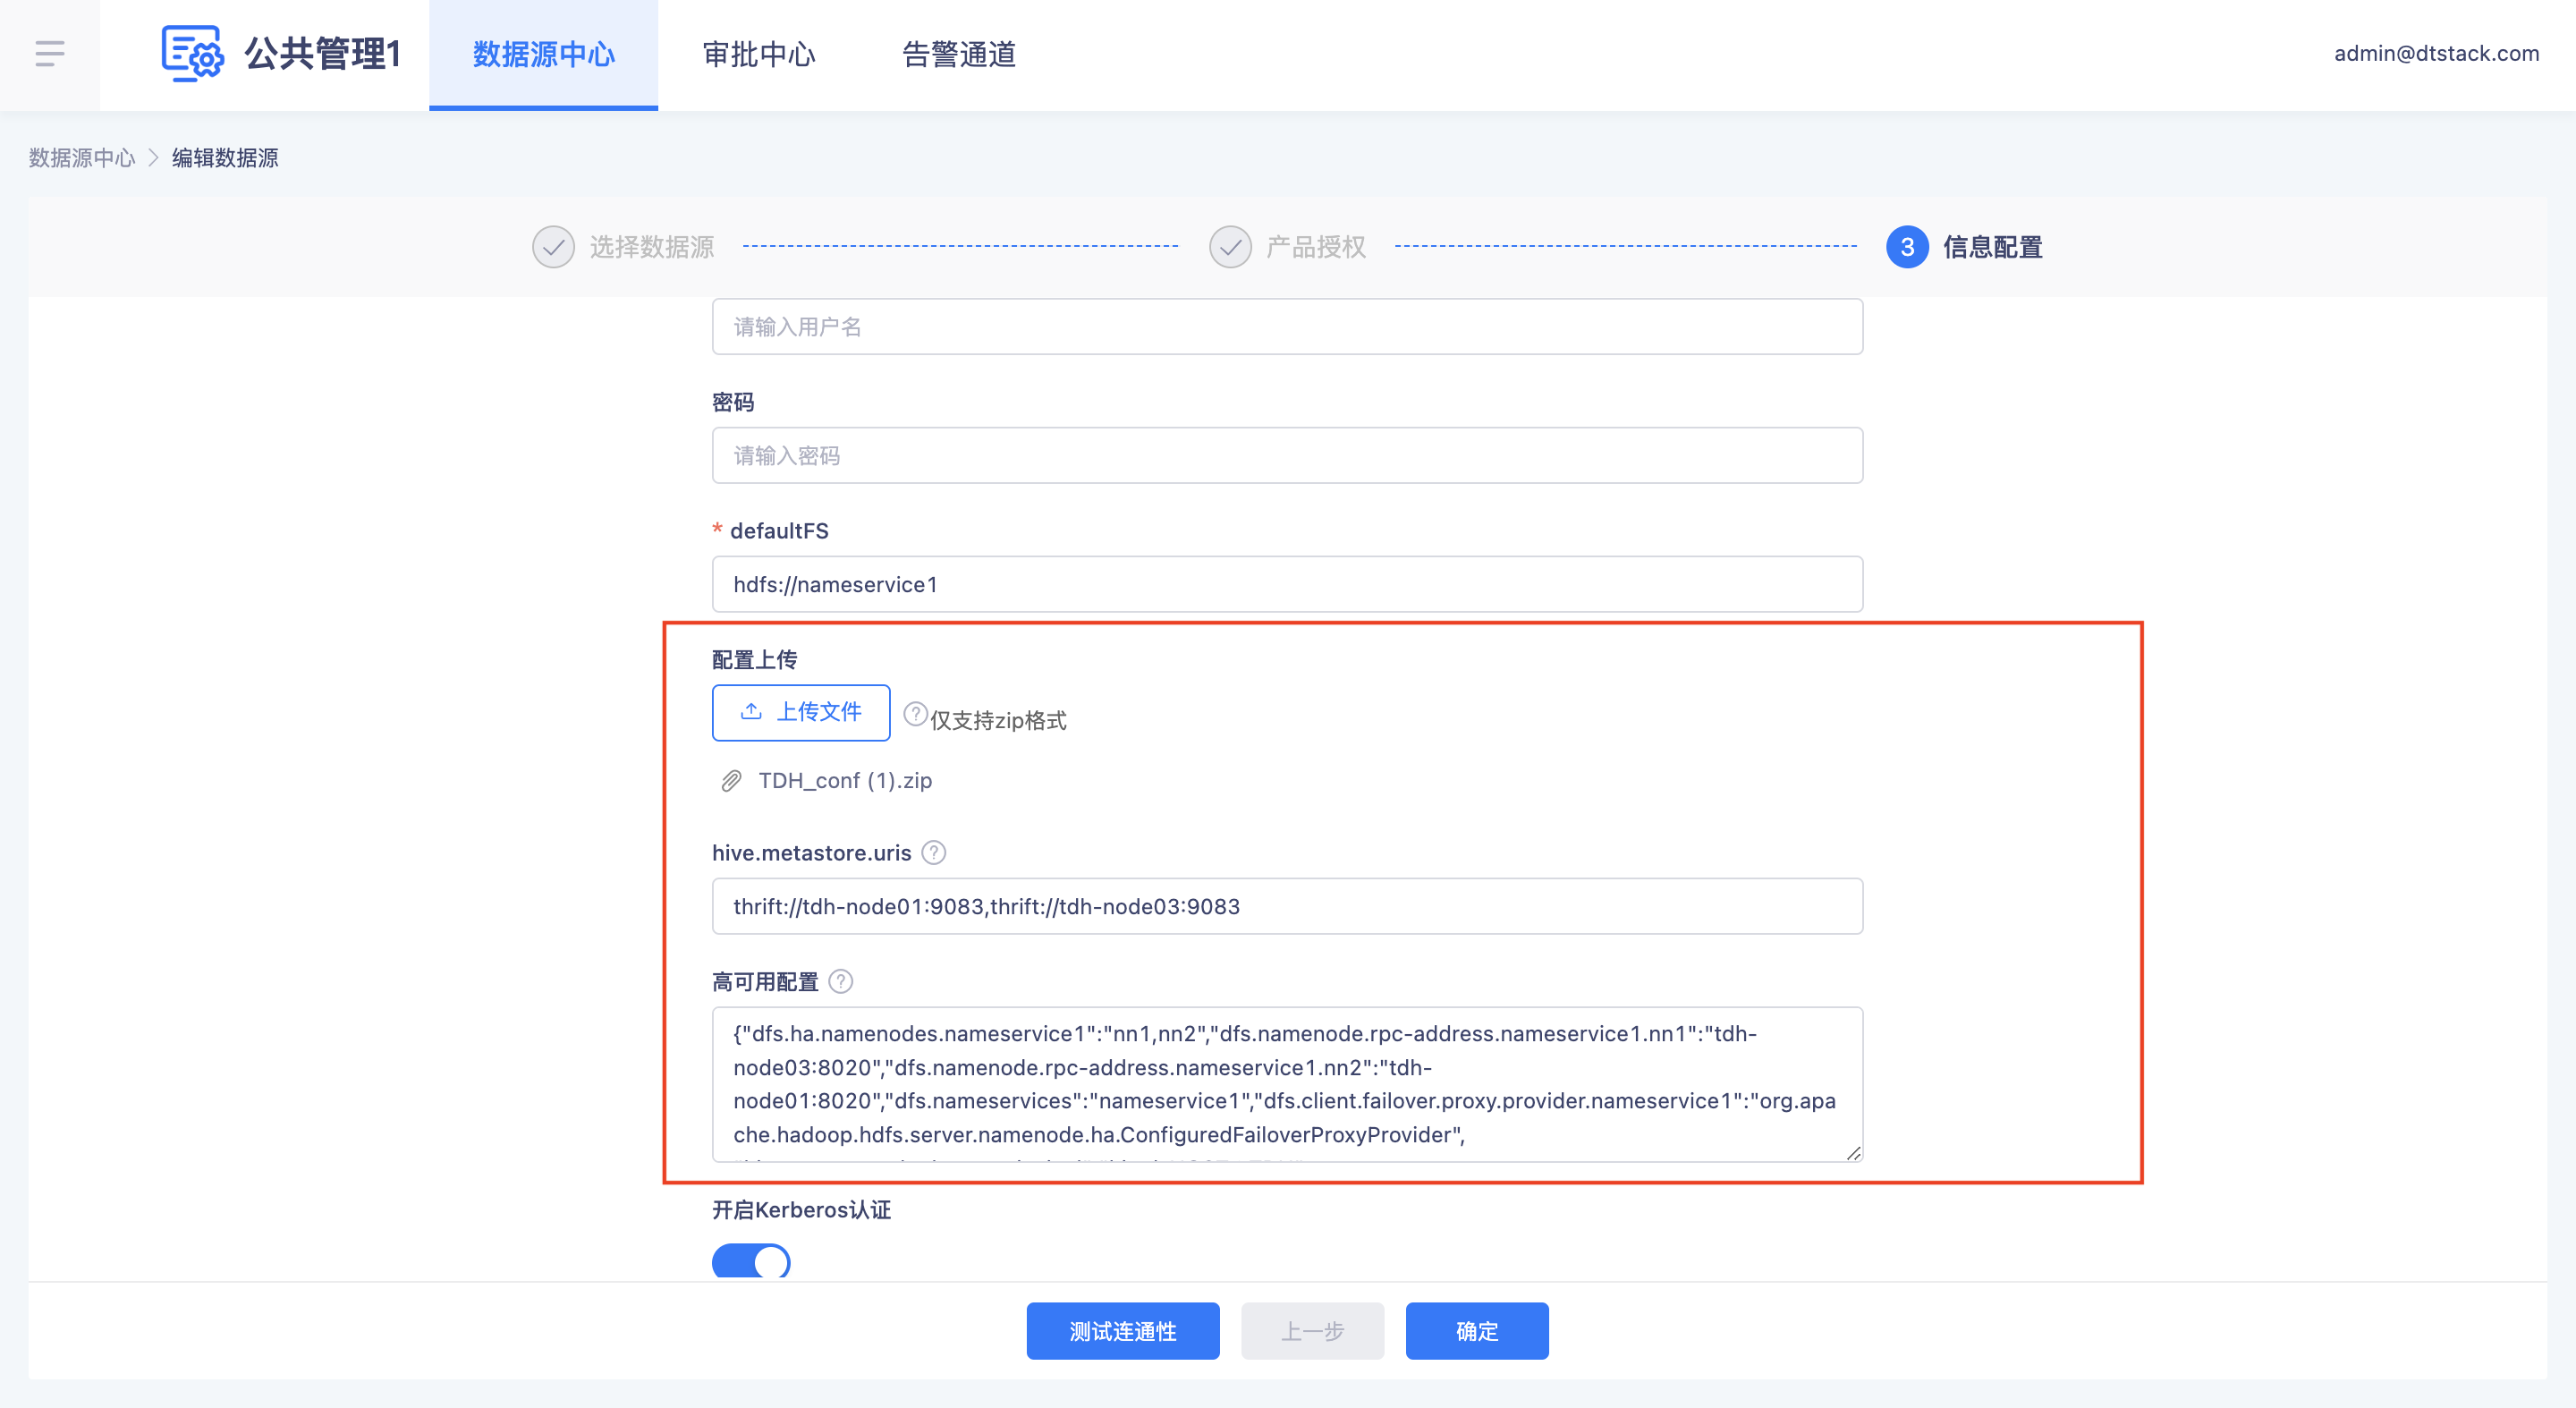Click 确定 confirm button

(1477, 1332)
